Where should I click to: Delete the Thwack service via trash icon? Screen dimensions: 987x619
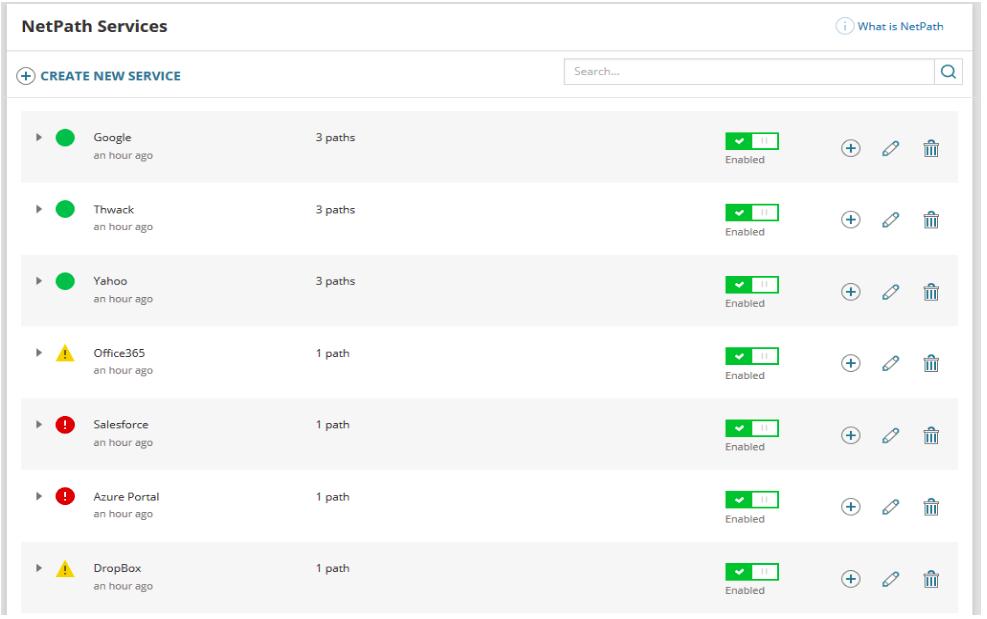click(x=931, y=220)
